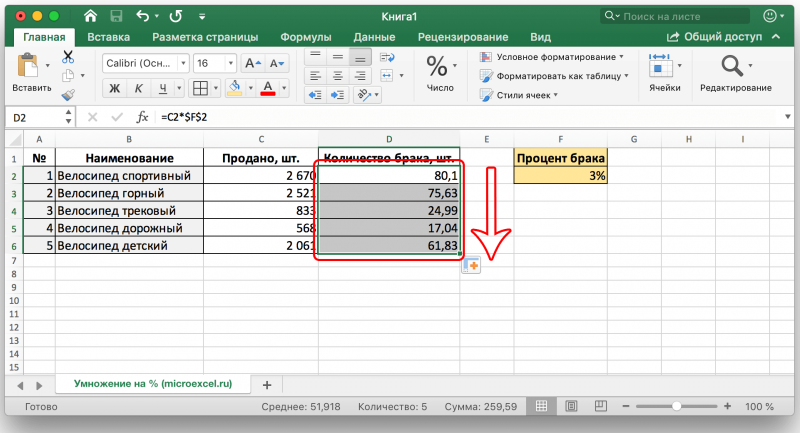Open the Редактирование menu
This screenshot has width=800, height=433.
point(736,72)
